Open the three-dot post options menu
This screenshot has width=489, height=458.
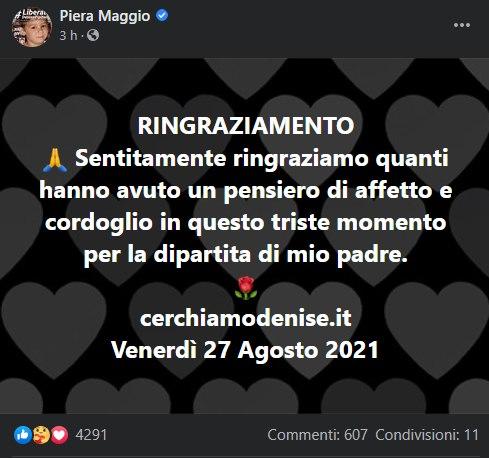tap(462, 25)
